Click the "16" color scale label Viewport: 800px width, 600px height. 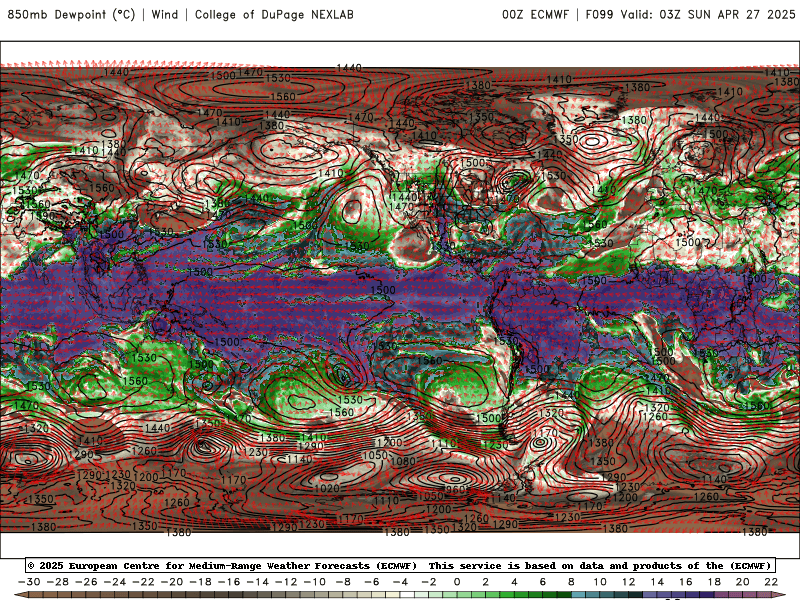(686, 582)
